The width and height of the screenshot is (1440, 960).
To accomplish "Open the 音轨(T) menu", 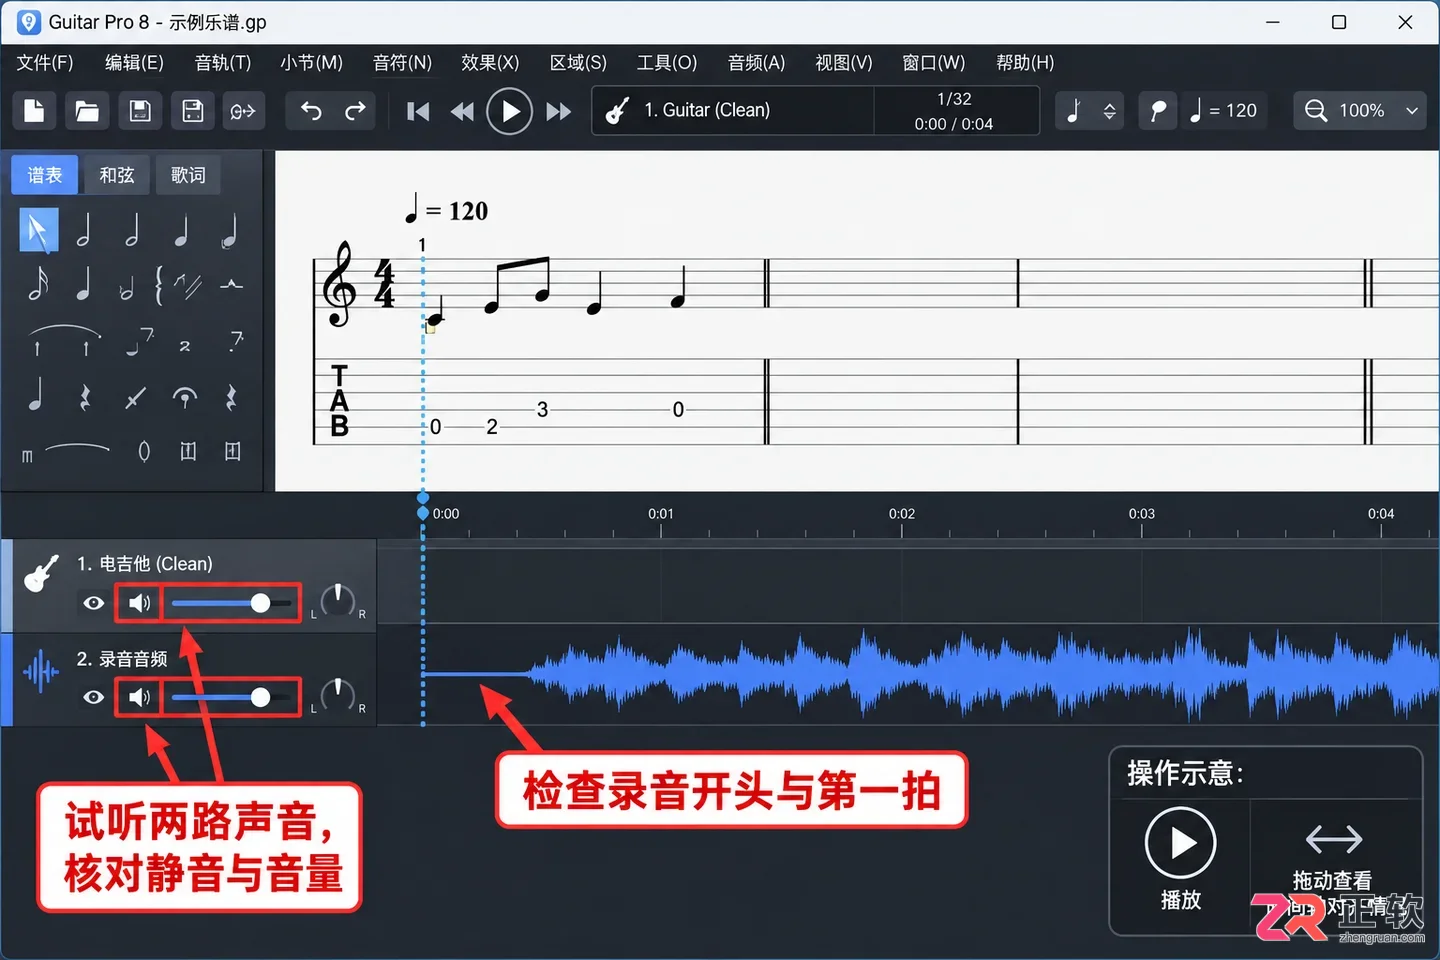I will 223,62.
